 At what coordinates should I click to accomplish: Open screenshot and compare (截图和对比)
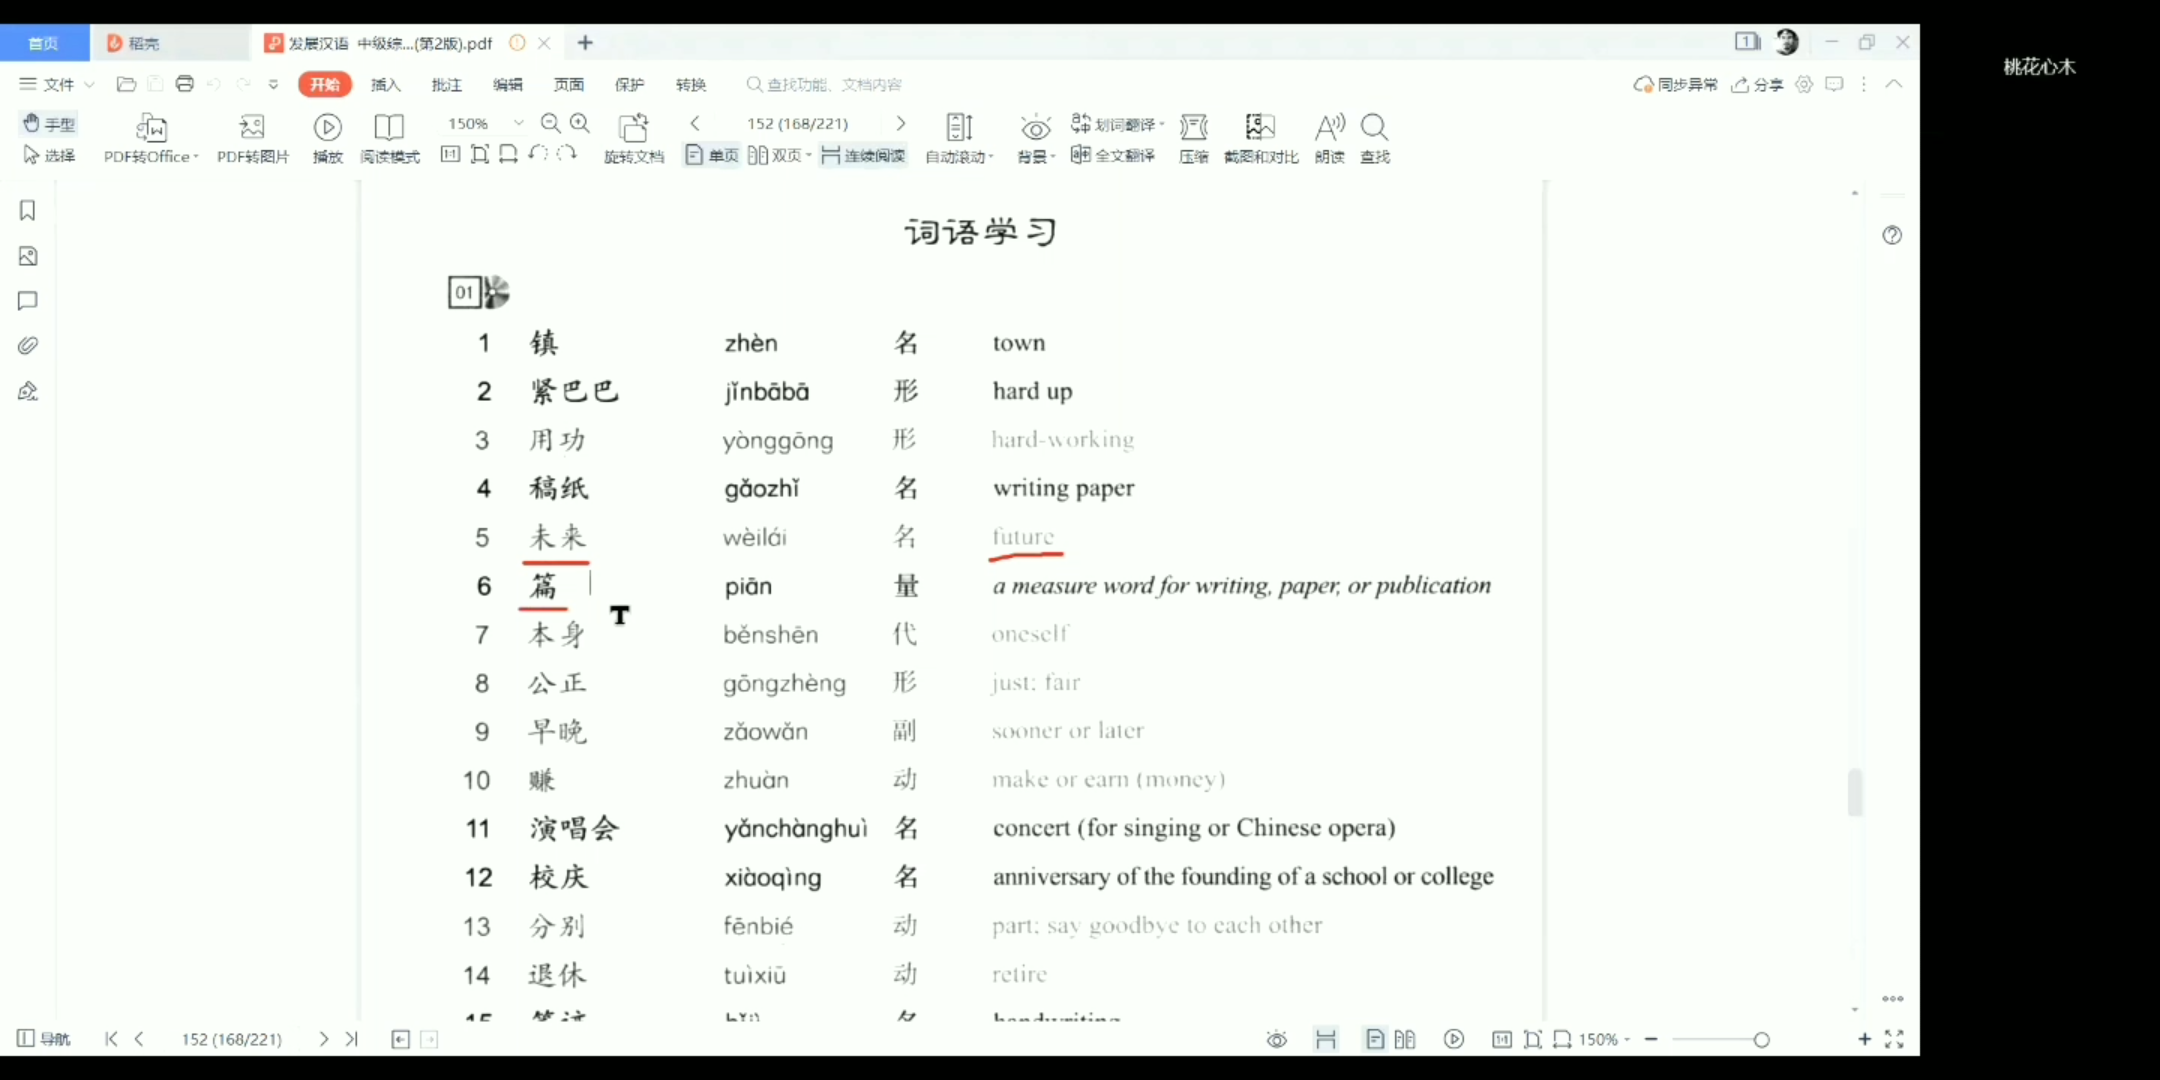point(1261,138)
